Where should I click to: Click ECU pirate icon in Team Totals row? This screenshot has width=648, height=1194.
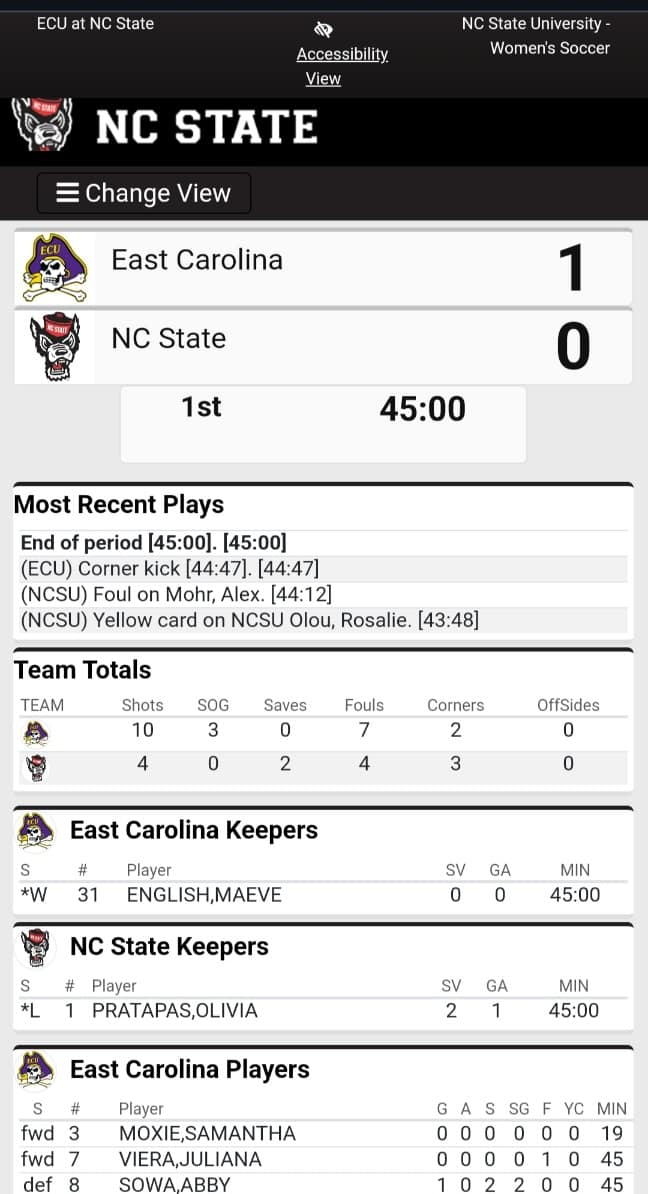coord(35,733)
